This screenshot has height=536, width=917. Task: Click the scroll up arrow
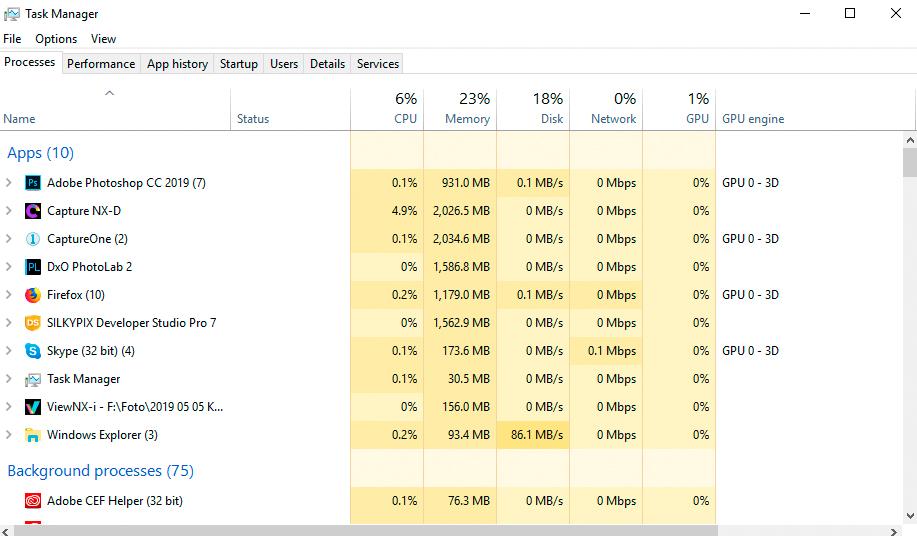point(910,140)
